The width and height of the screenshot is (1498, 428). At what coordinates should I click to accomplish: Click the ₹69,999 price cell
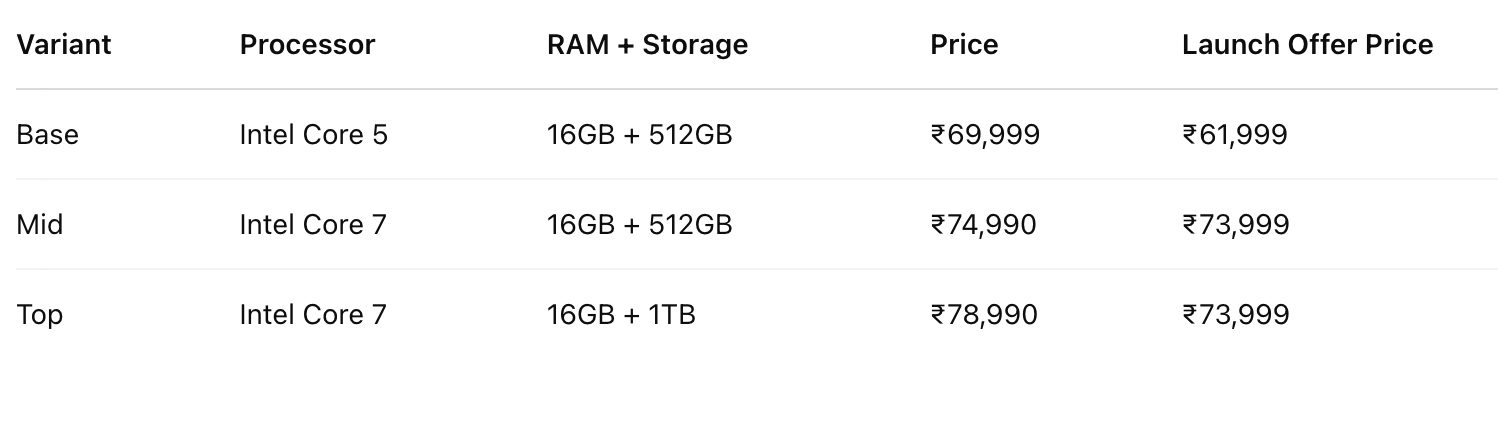pyautogui.click(x=985, y=134)
